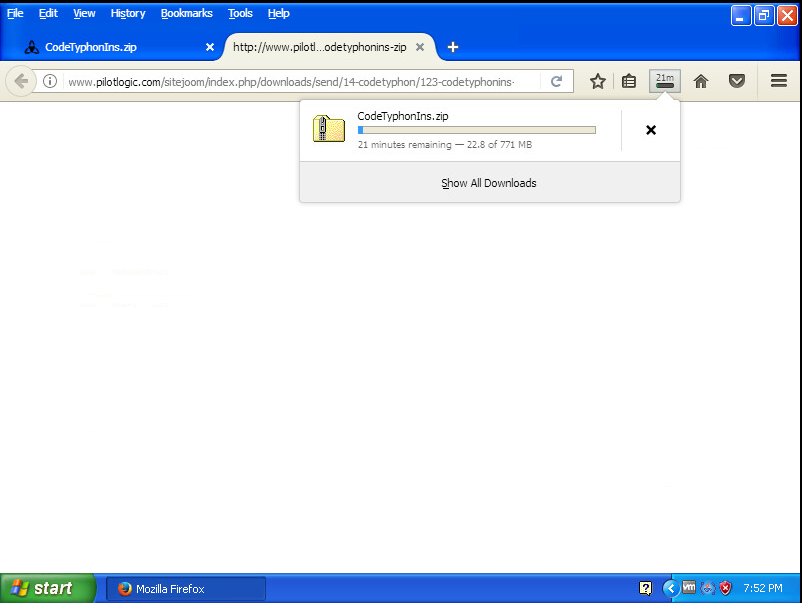Open a new tab with plus button
The image size is (802, 603).
click(453, 47)
